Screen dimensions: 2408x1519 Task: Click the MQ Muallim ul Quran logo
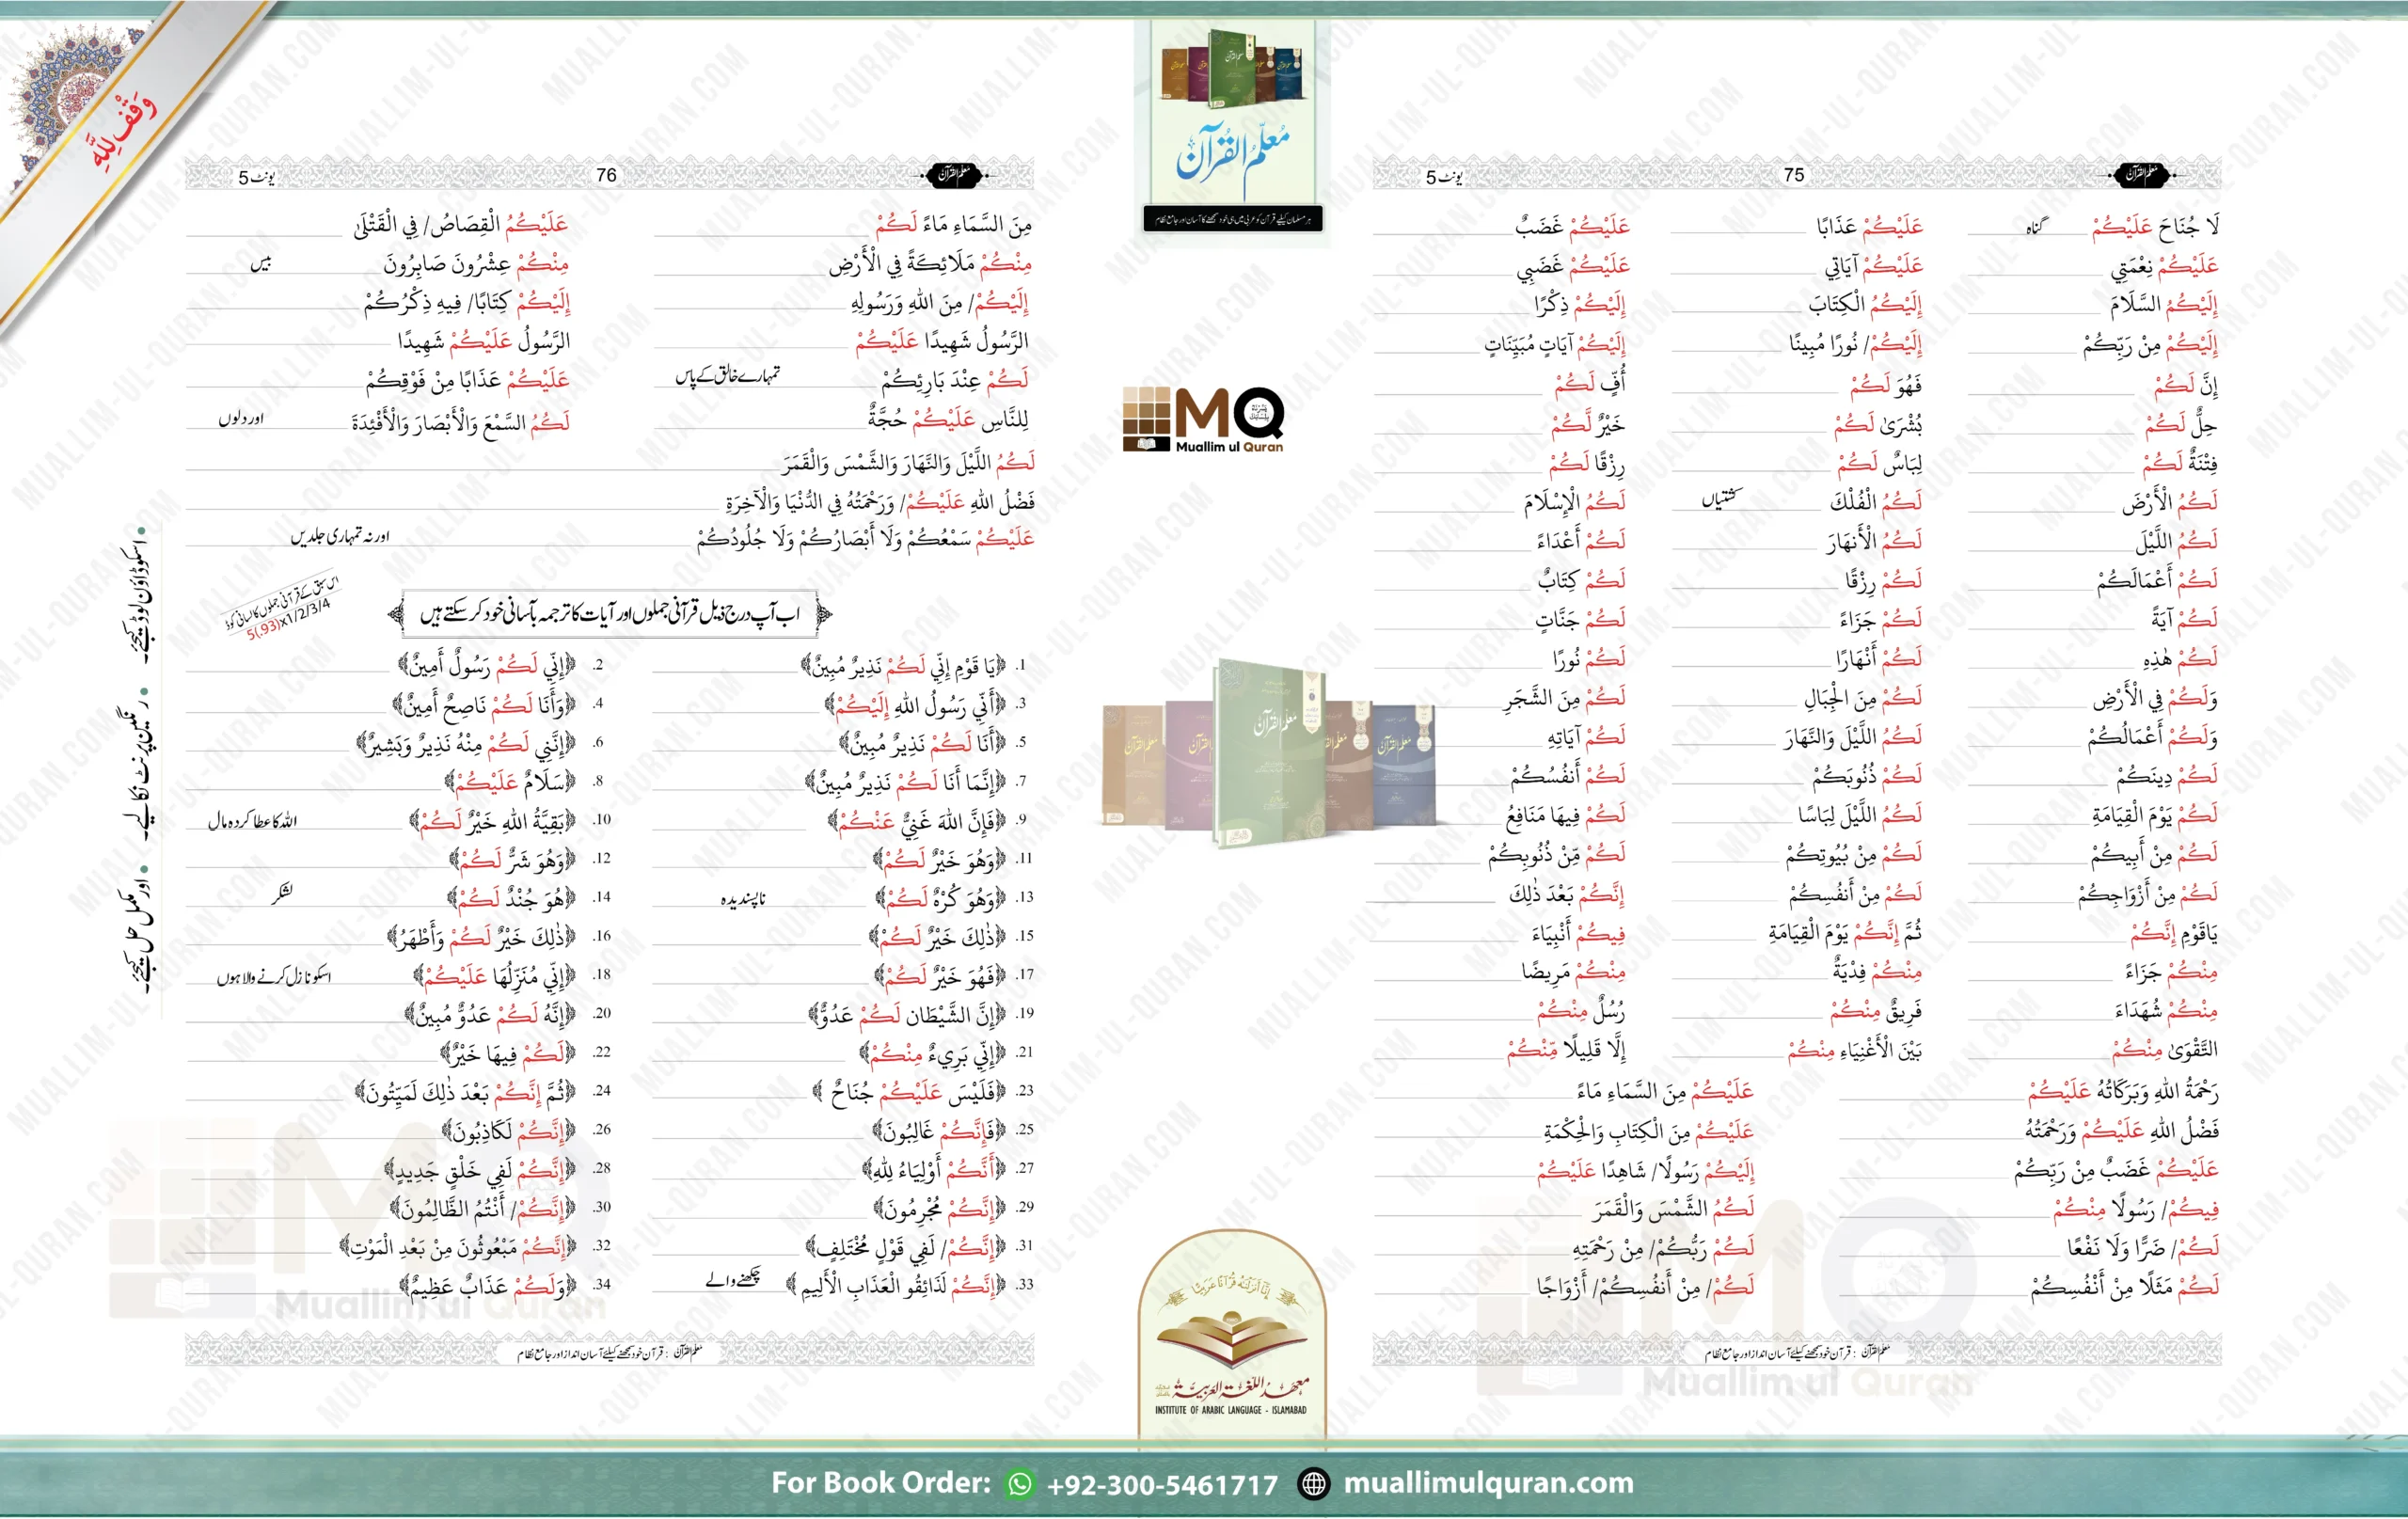(x=1203, y=419)
